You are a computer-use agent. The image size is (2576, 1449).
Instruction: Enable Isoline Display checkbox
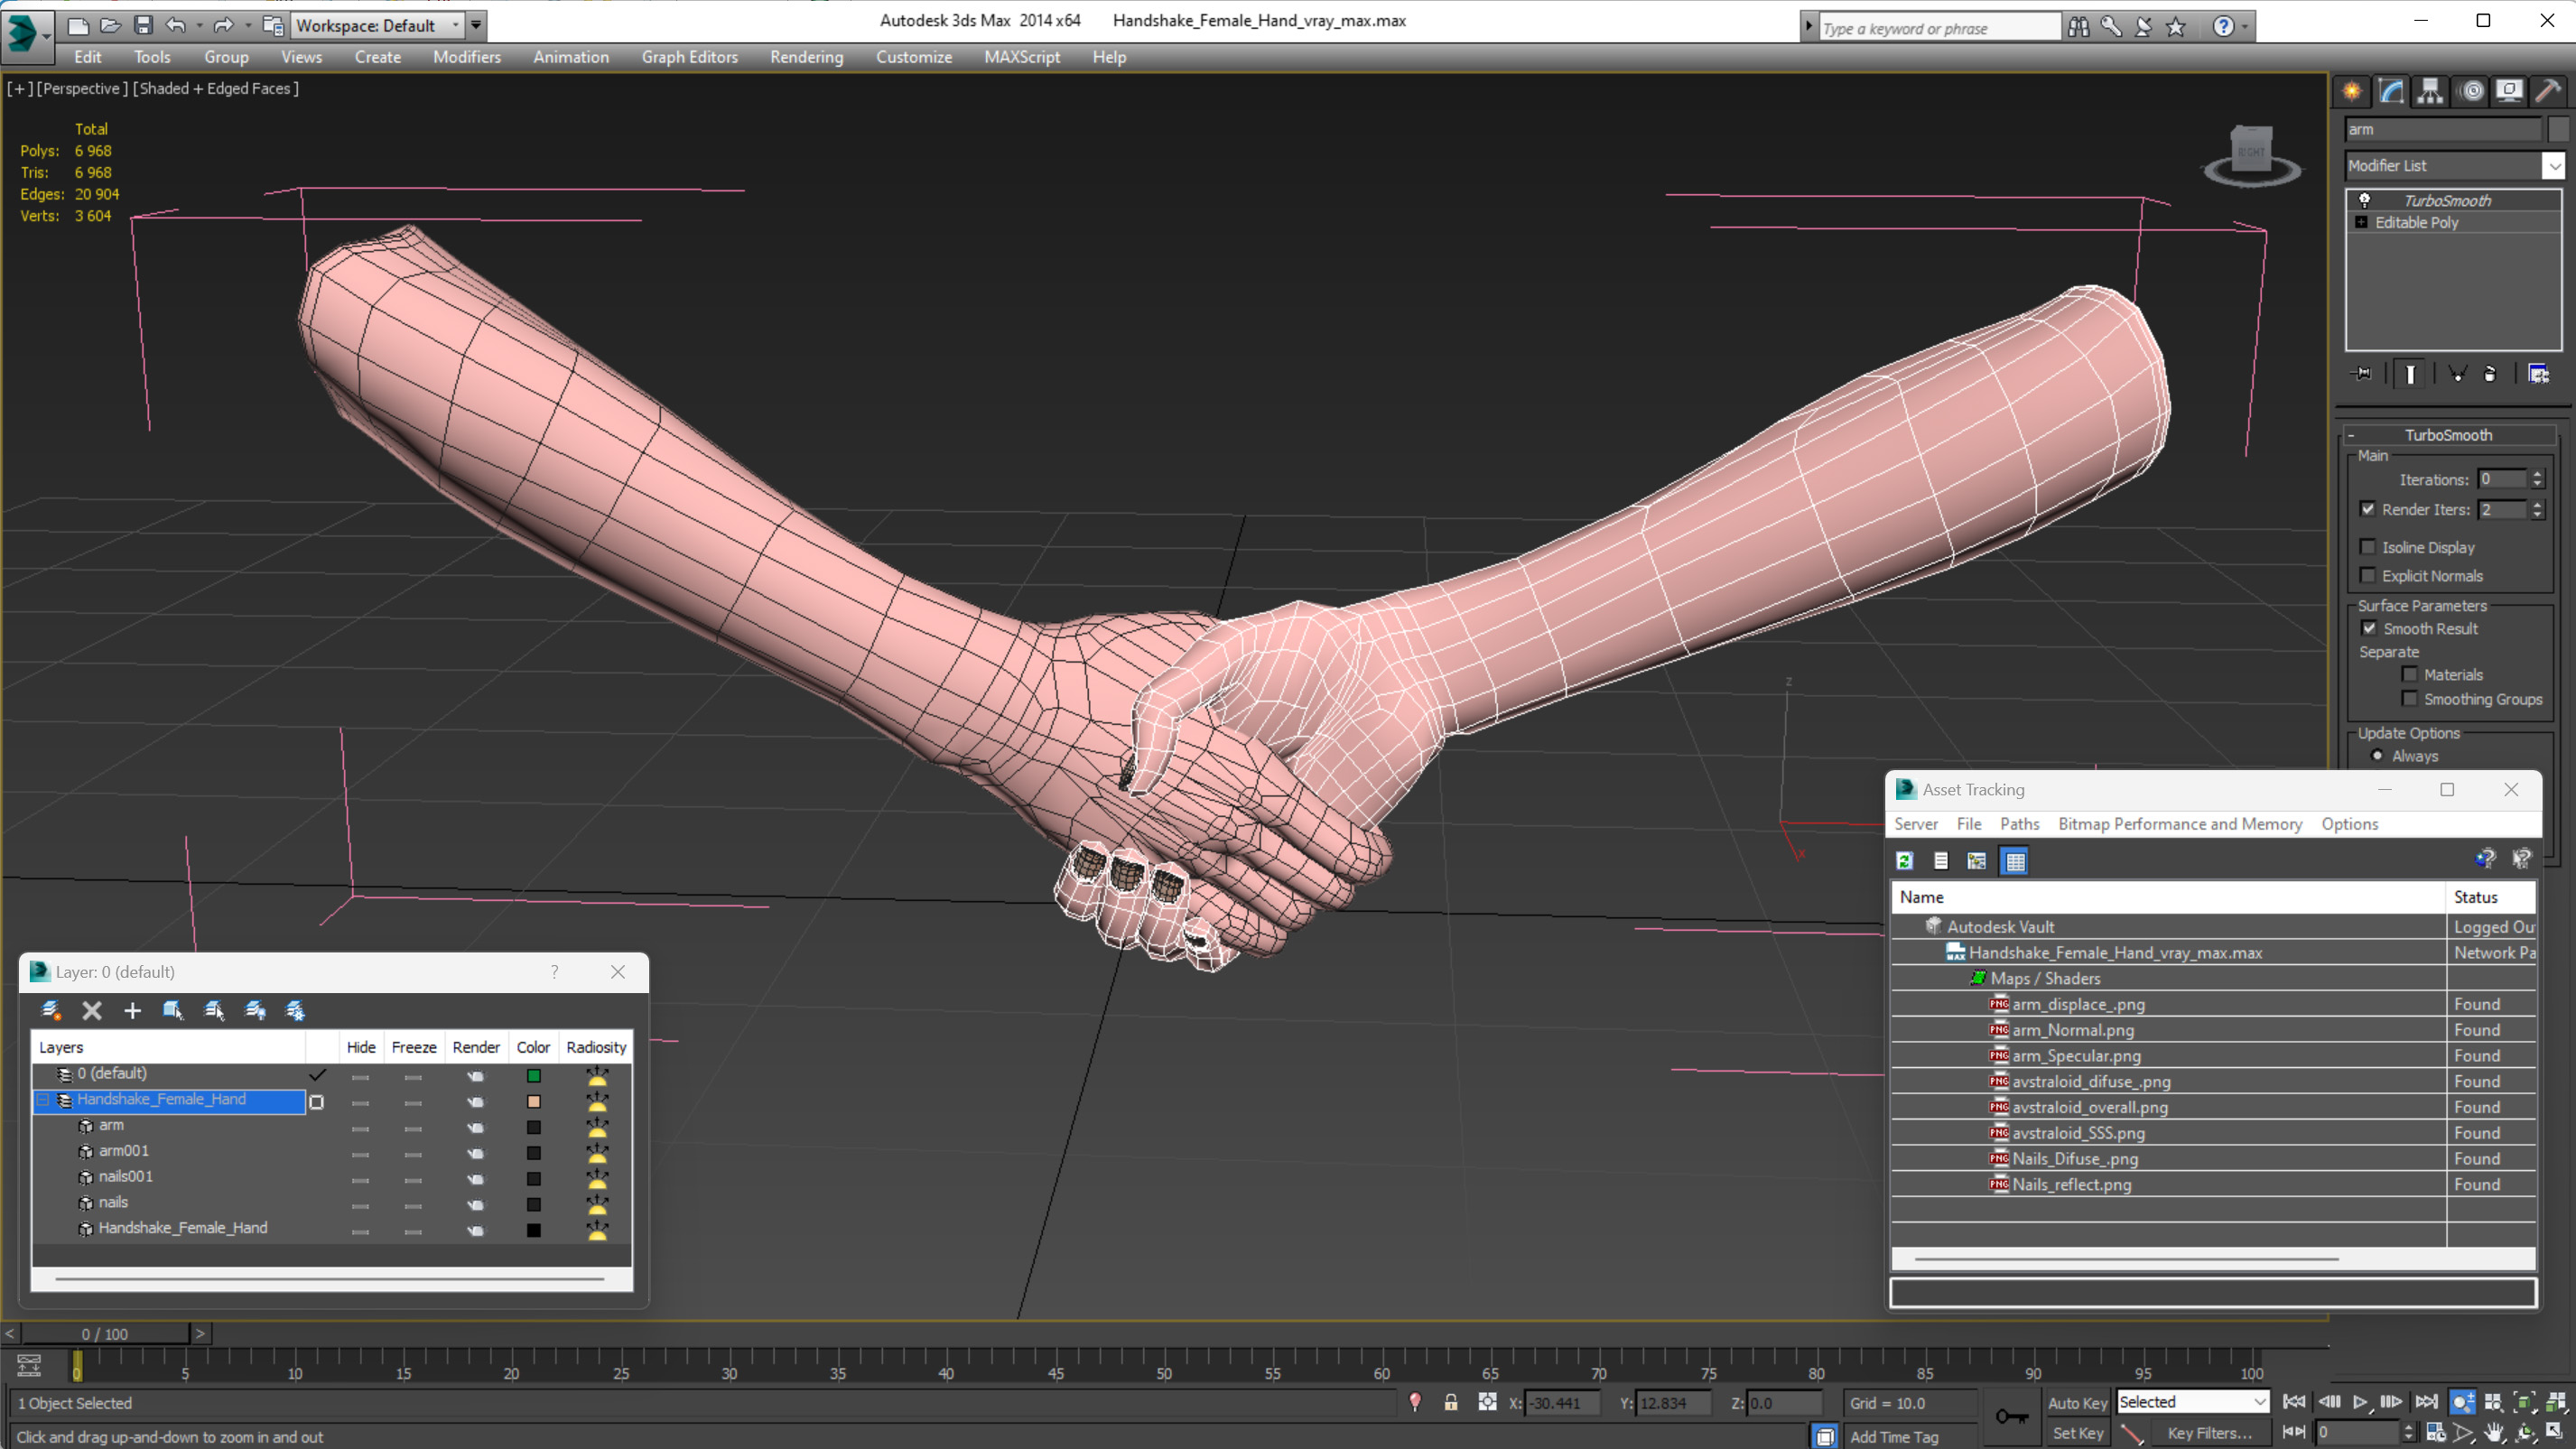[2367, 546]
